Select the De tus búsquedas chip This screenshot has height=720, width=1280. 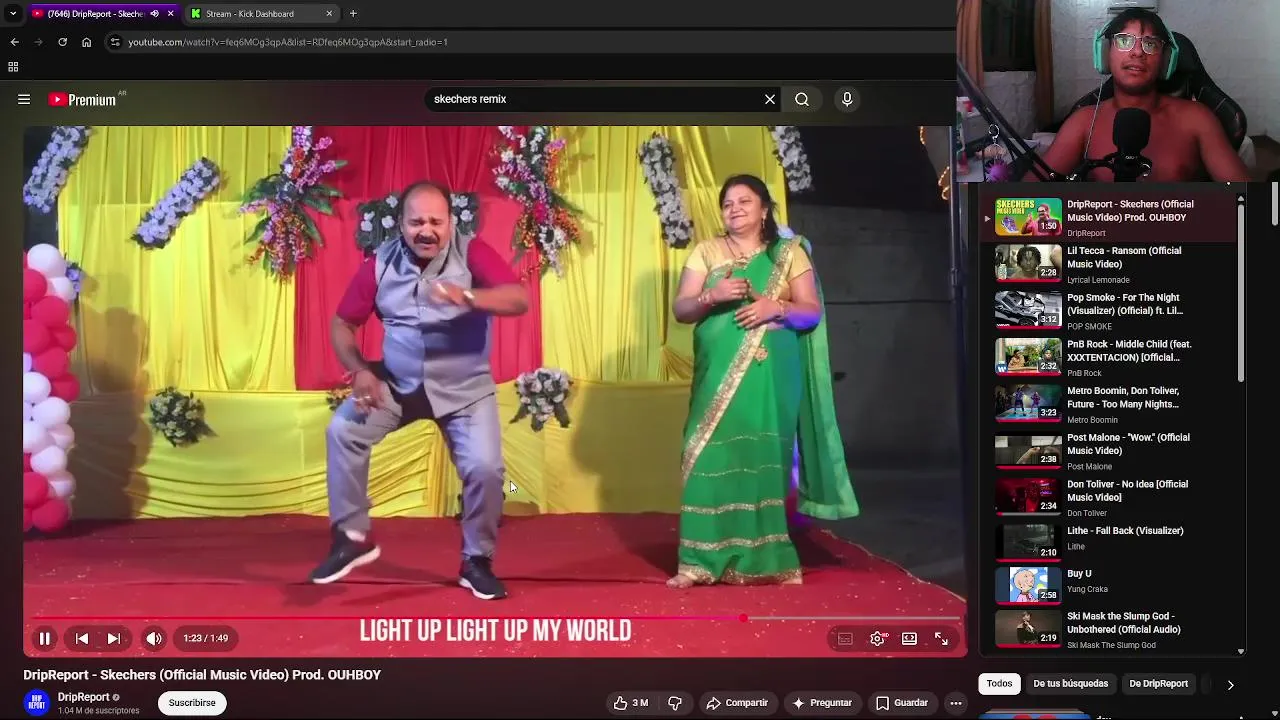click(1070, 684)
